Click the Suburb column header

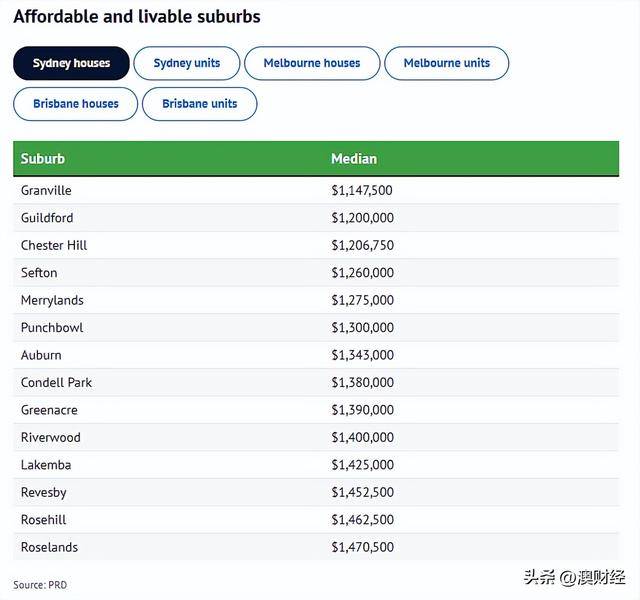[x=43, y=159]
